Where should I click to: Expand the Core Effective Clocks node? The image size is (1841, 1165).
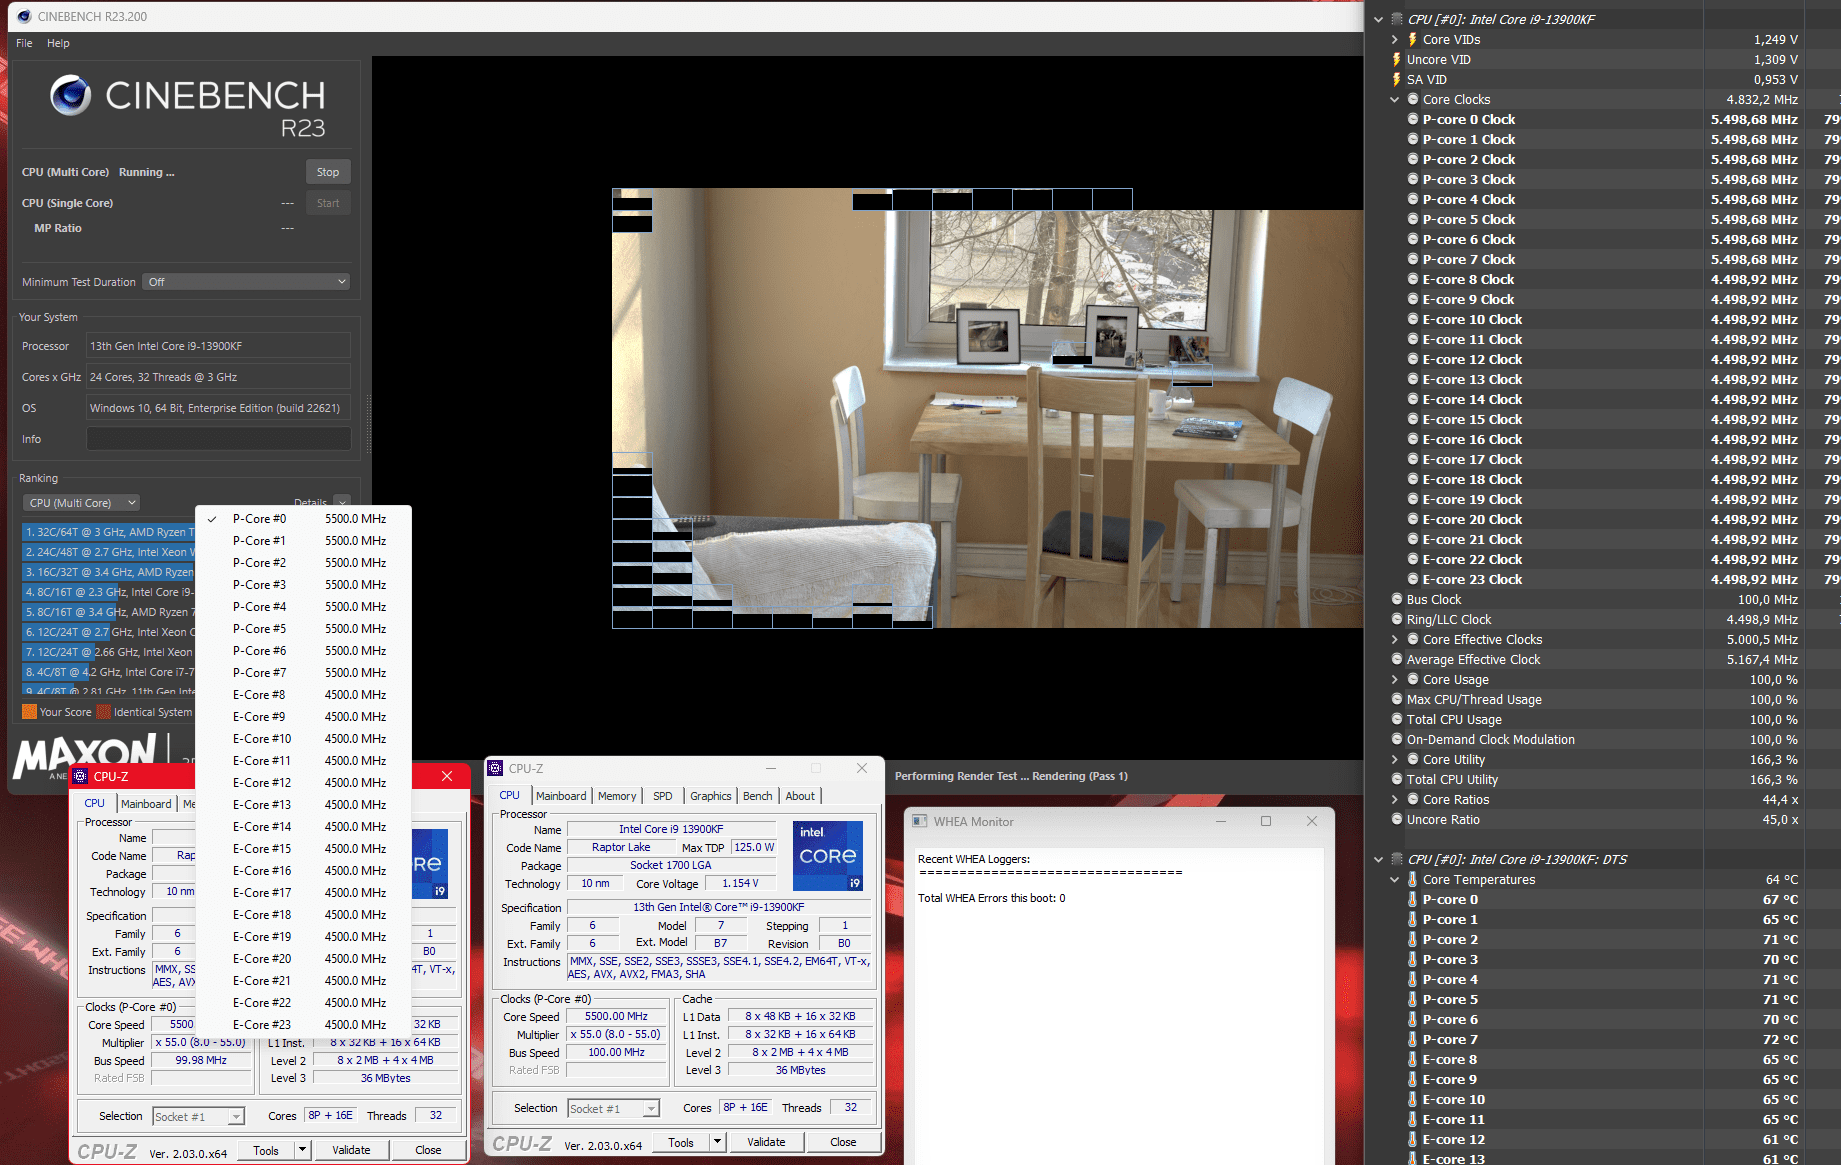tap(1395, 639)
